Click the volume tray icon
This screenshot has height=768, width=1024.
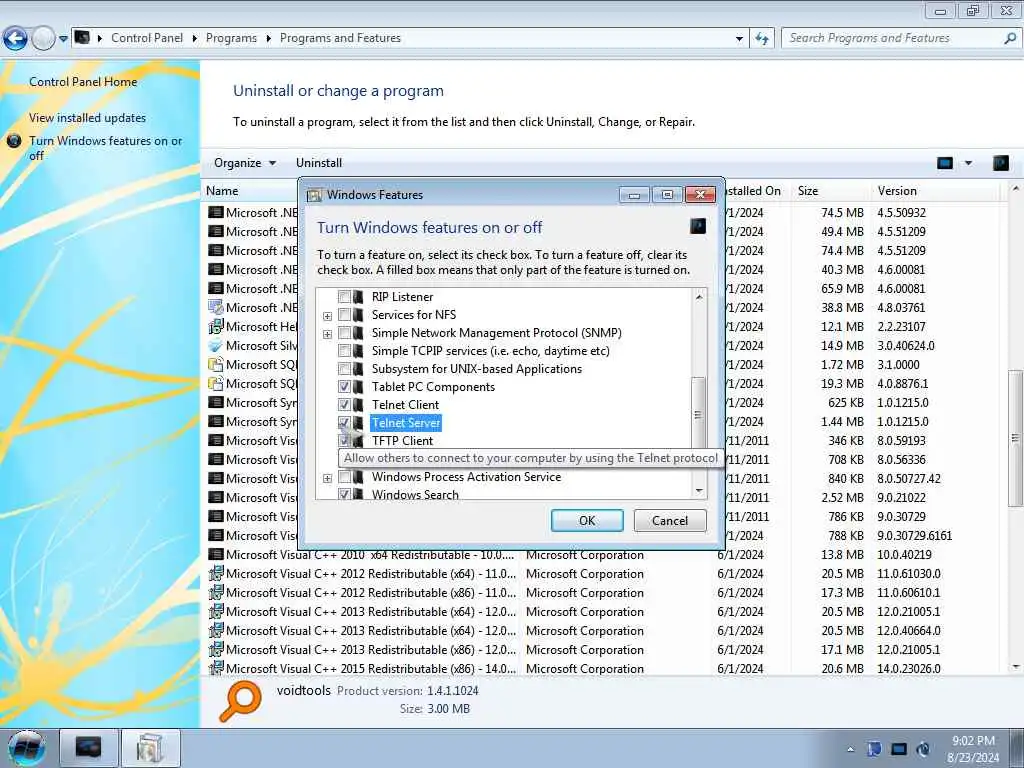click(x=923, y=749)
